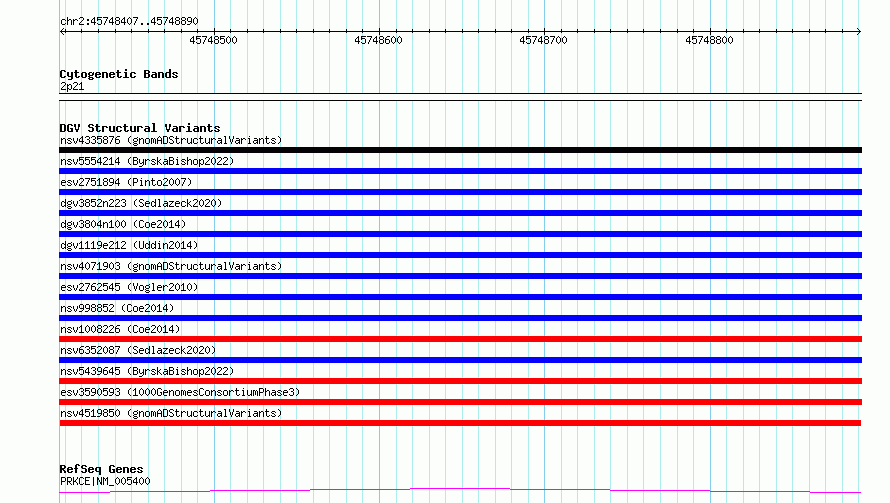This screenshot has height=503, width=890.
Task: Select the esv2762545 (Vogler2010) label
Action: [x=129, y=287]
